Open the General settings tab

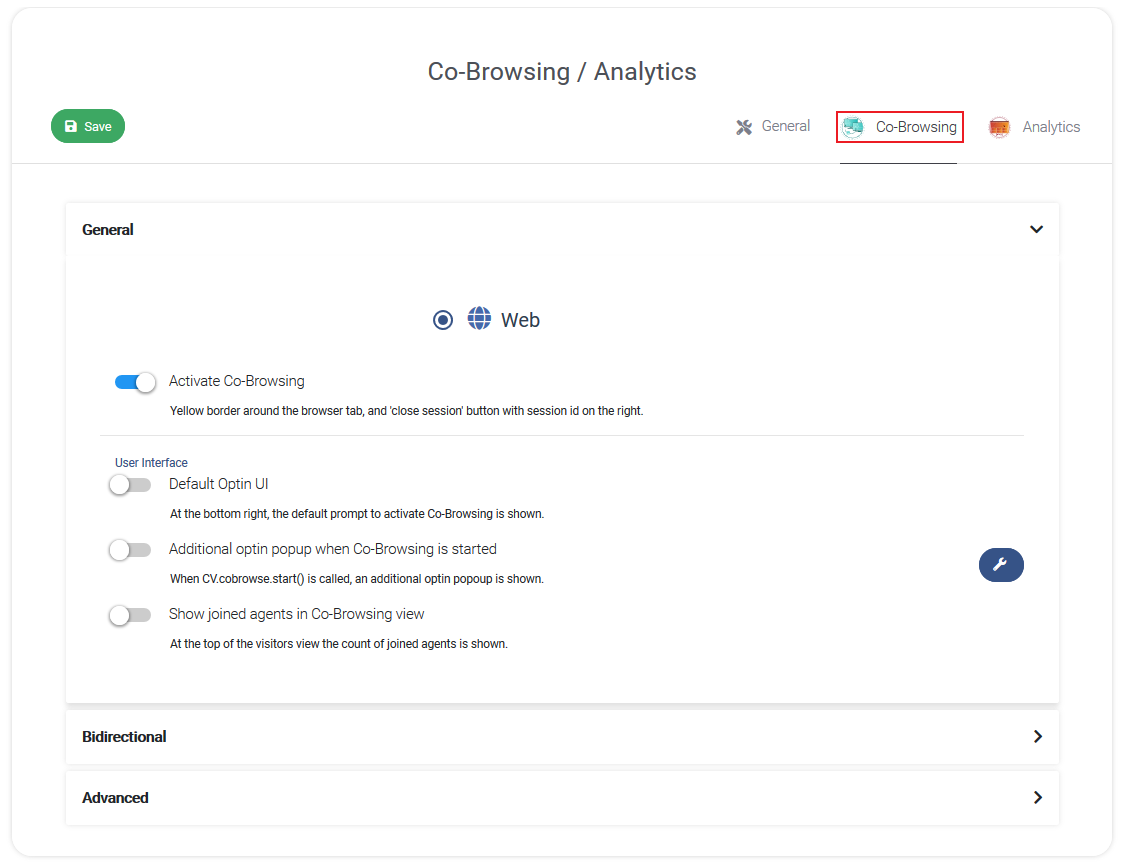pos(773,127)
